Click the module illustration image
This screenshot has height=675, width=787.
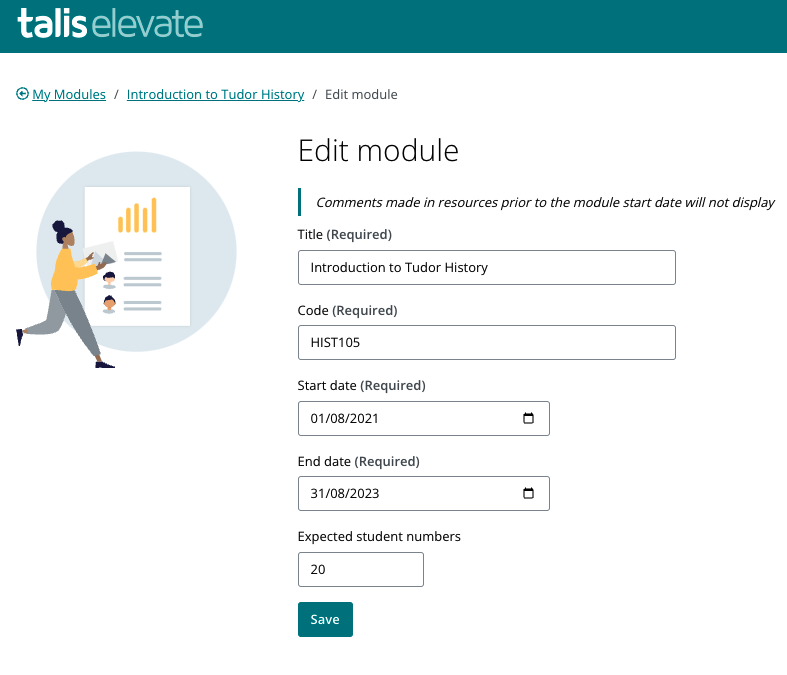(126, 259)
